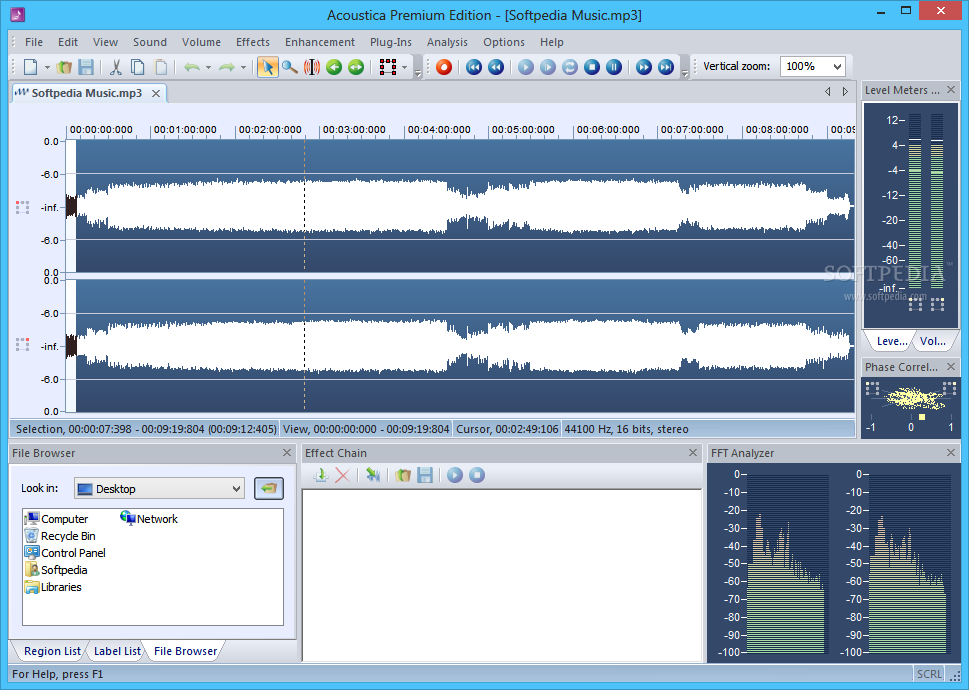Toggle the lower channel selector
969x690 pixels.
22,345
